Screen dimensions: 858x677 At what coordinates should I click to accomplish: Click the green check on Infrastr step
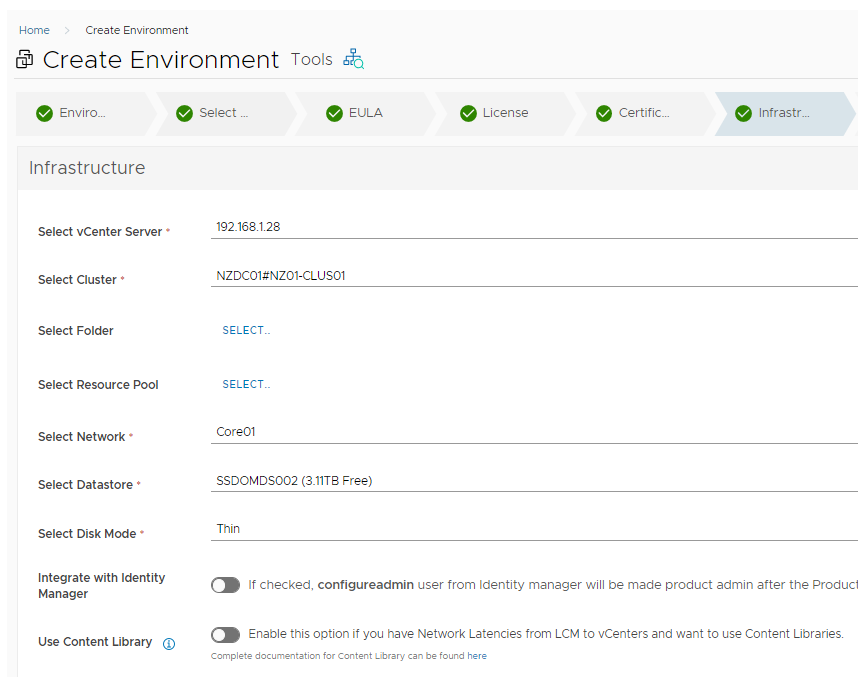744,113
